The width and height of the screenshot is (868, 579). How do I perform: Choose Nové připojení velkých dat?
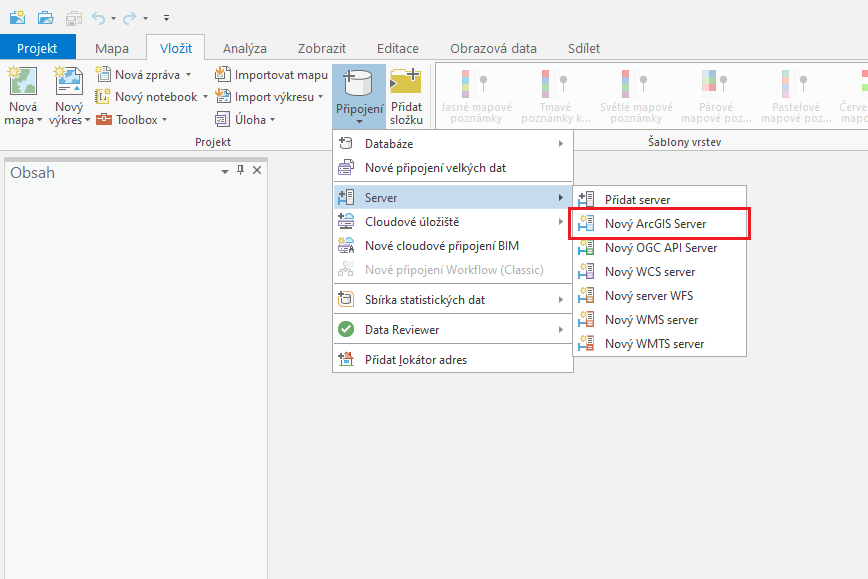pos(453,168)
